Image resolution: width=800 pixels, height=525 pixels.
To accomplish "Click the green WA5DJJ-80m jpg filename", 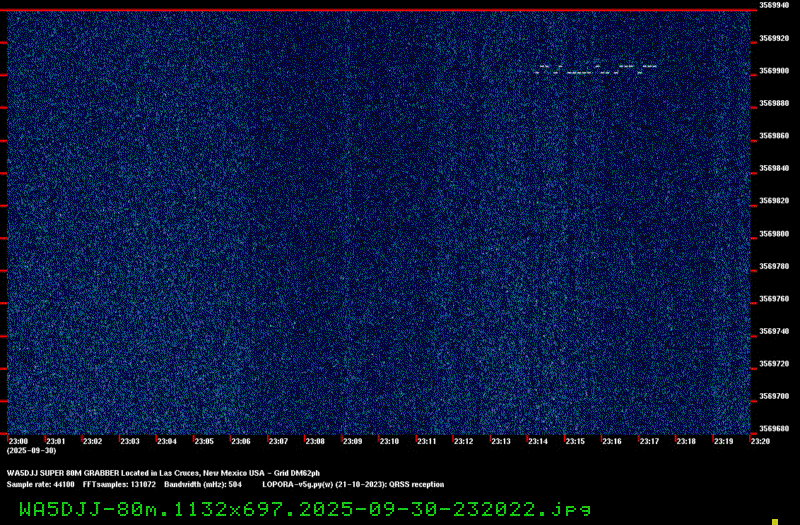I will click(x=305, y=509).
